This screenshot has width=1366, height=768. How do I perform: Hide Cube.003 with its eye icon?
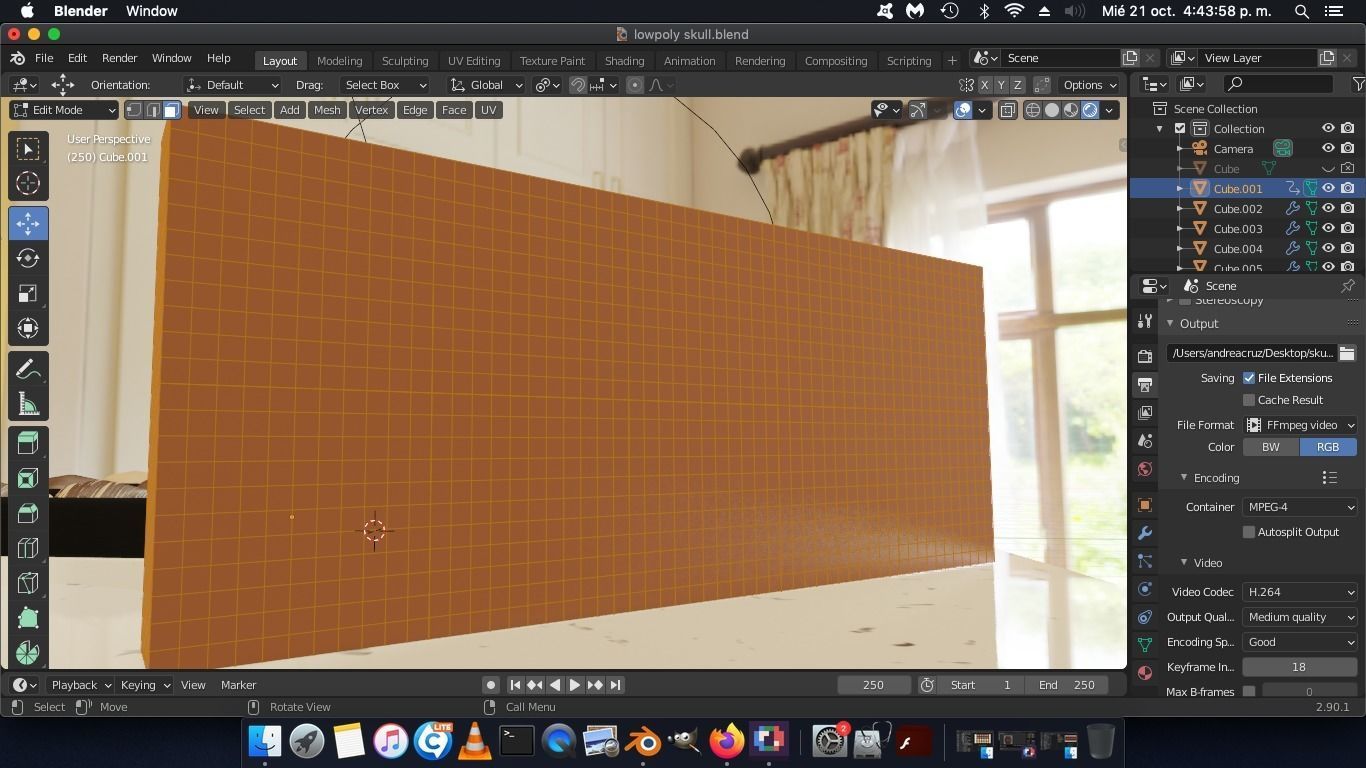click(x=1328, y=229)
